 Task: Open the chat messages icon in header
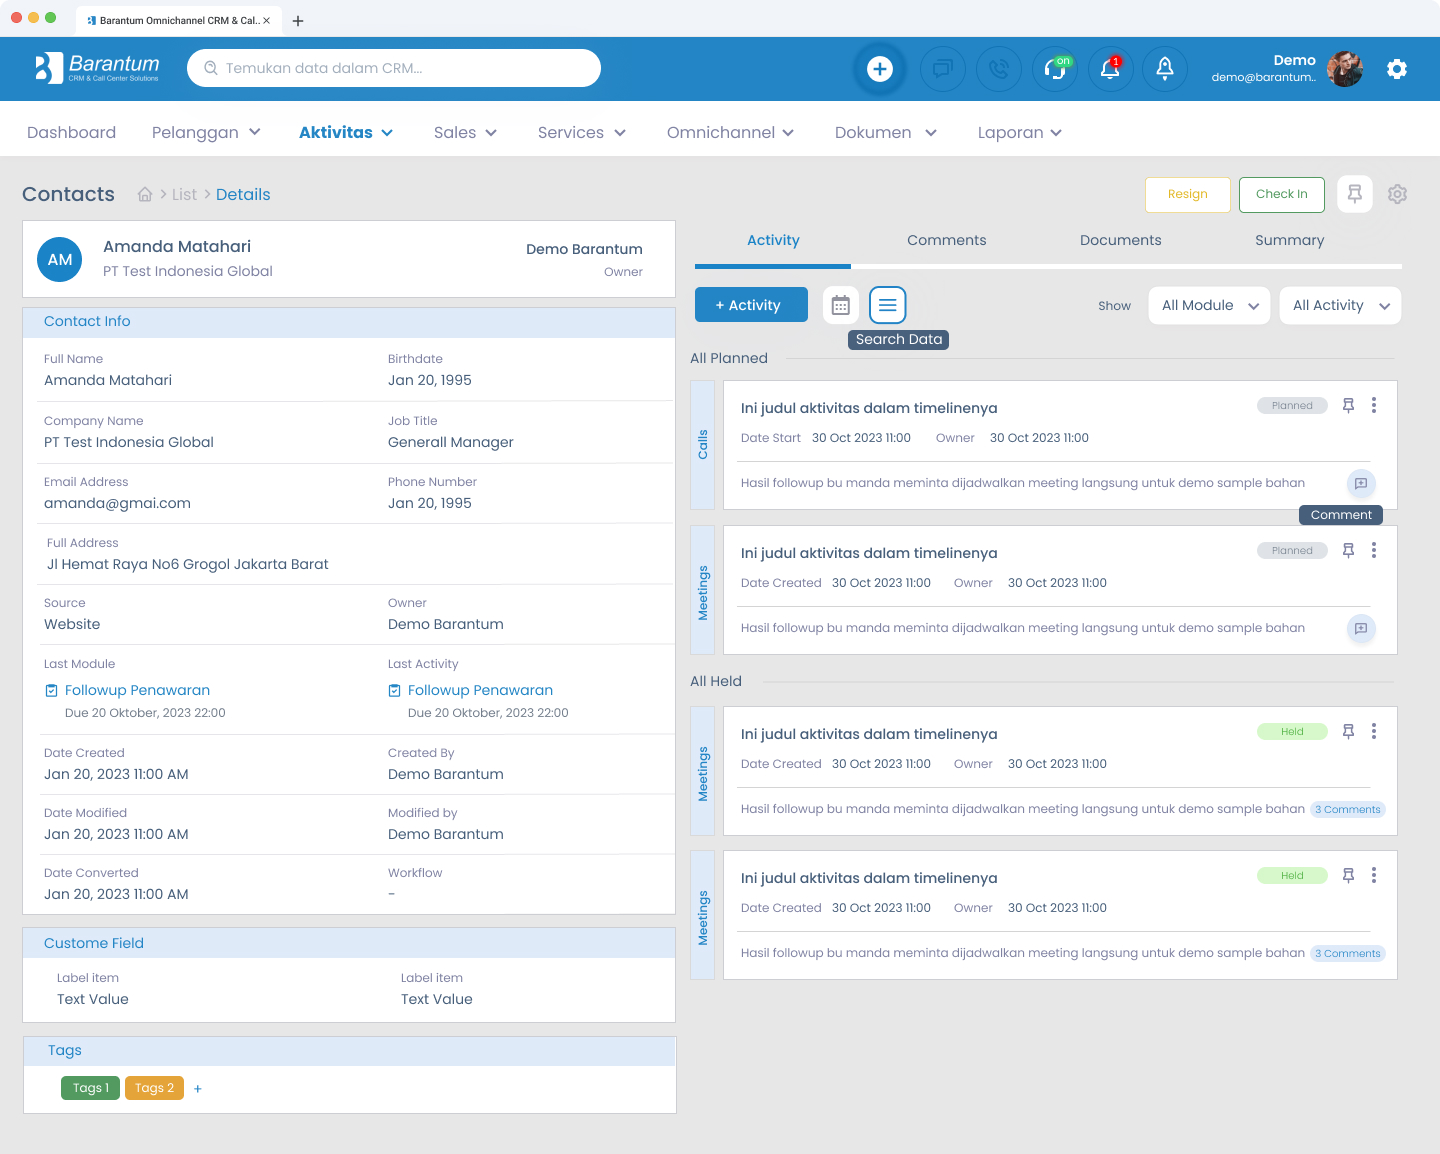tap(942, 69)
